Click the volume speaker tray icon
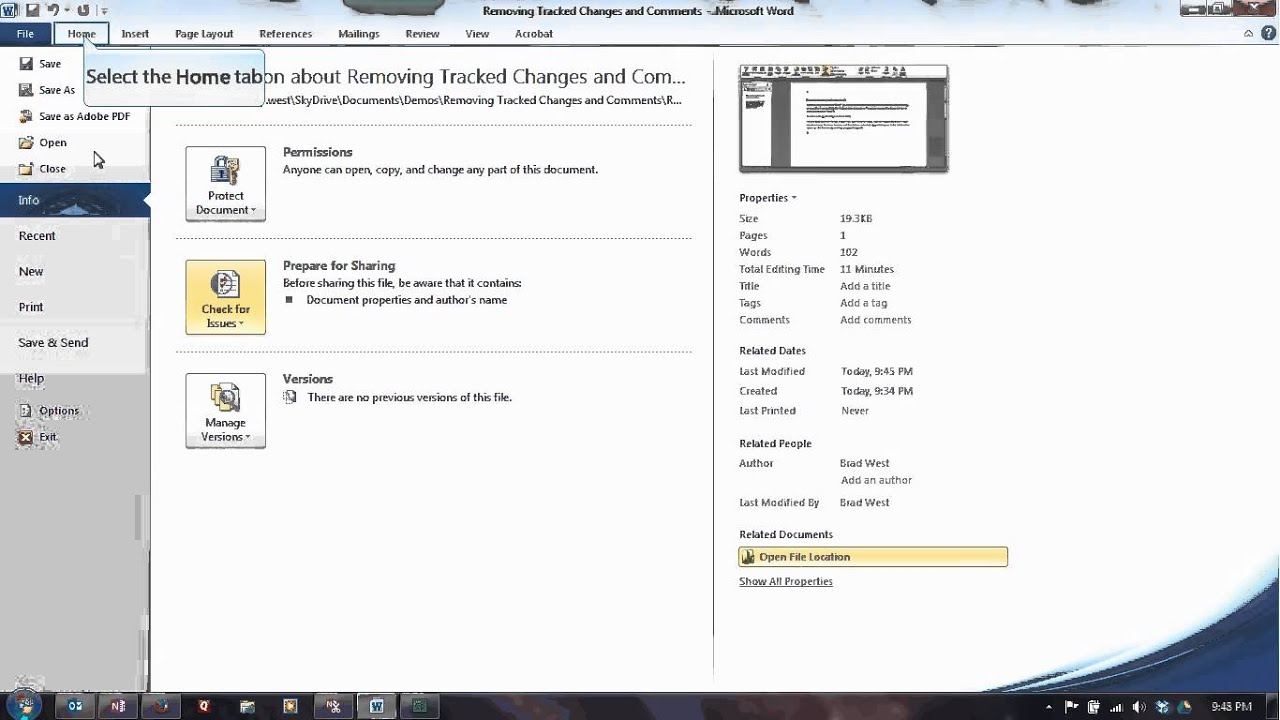 click(1138, 707)
